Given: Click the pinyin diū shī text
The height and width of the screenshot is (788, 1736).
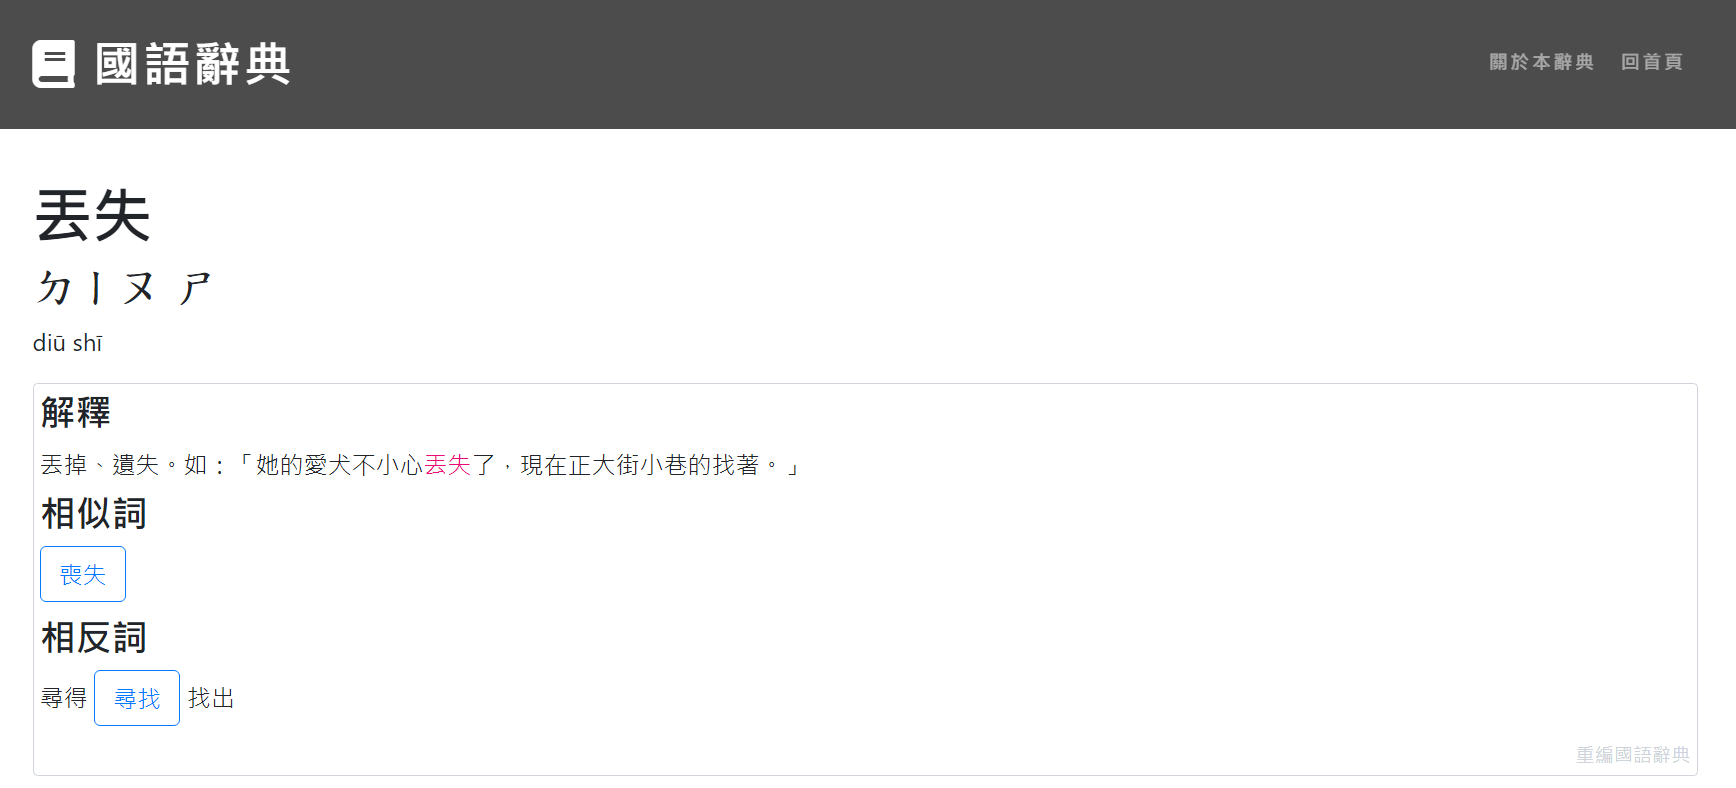Looking at the screenshot, I should tap(68, 343).
